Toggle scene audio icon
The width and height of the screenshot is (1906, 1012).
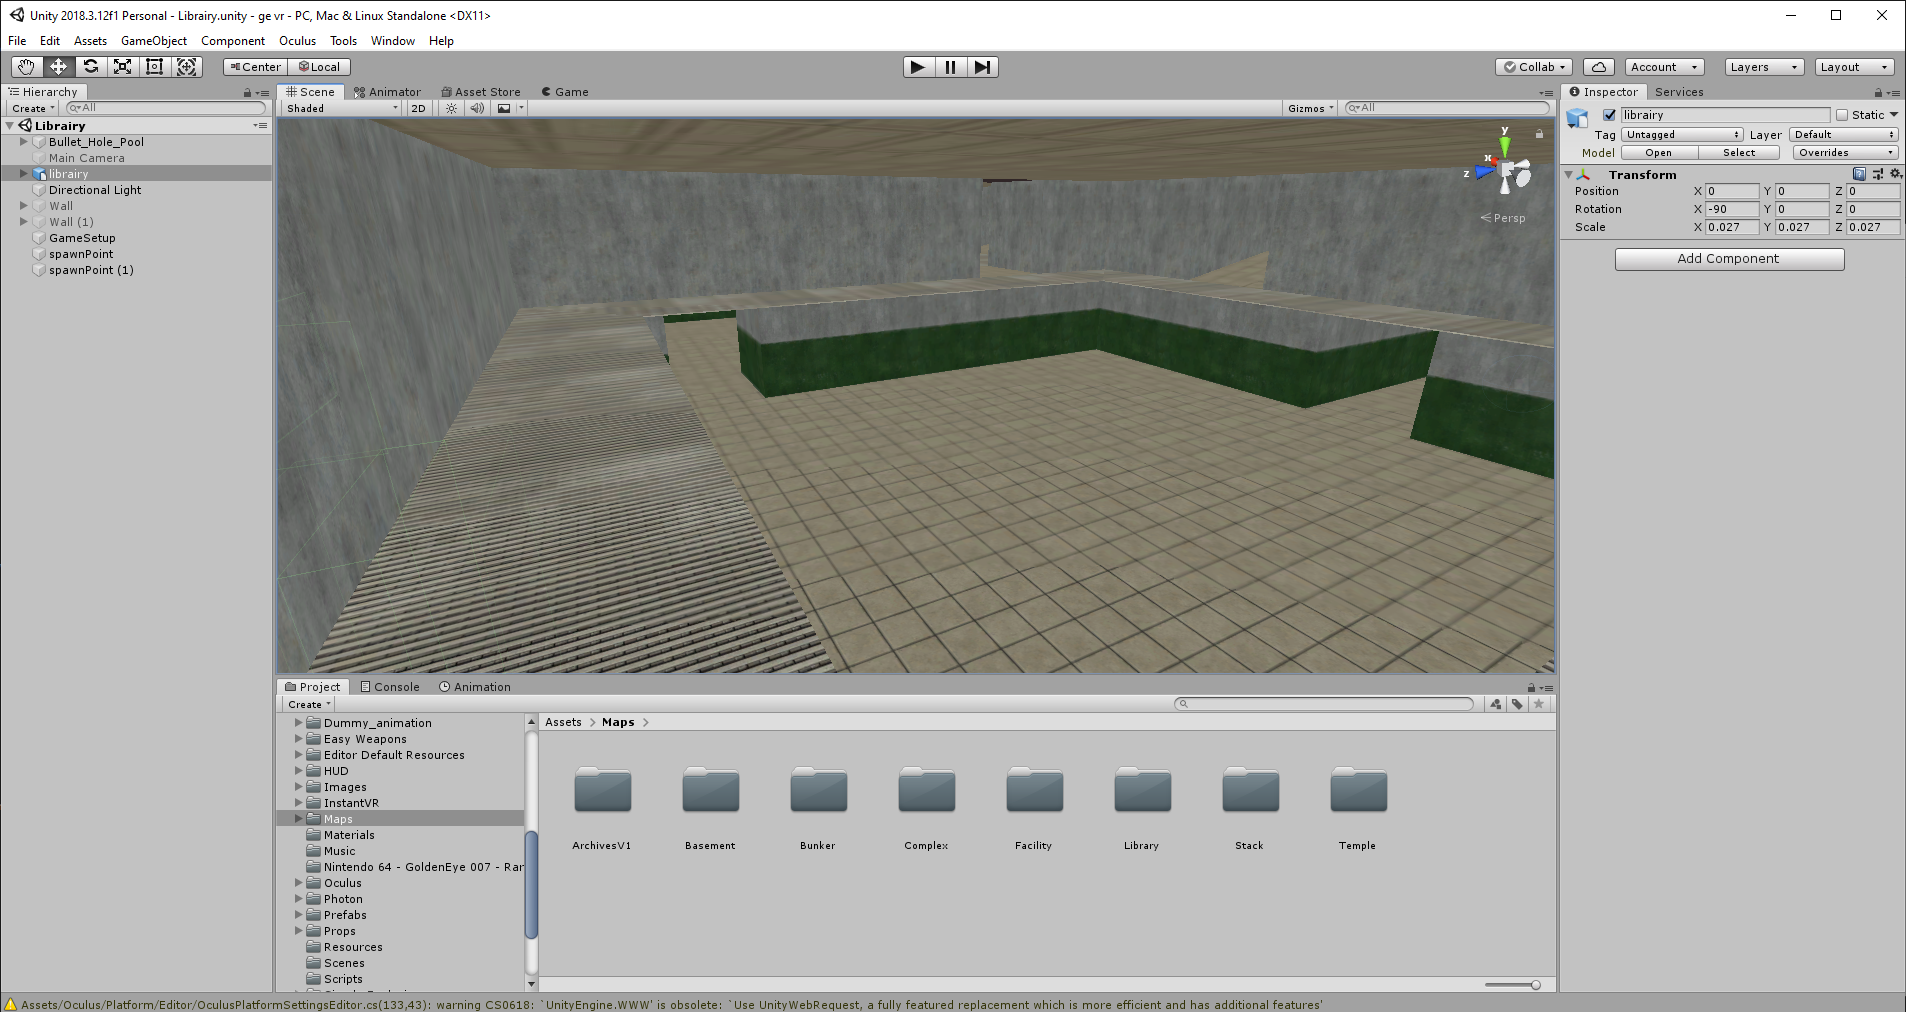477,108
